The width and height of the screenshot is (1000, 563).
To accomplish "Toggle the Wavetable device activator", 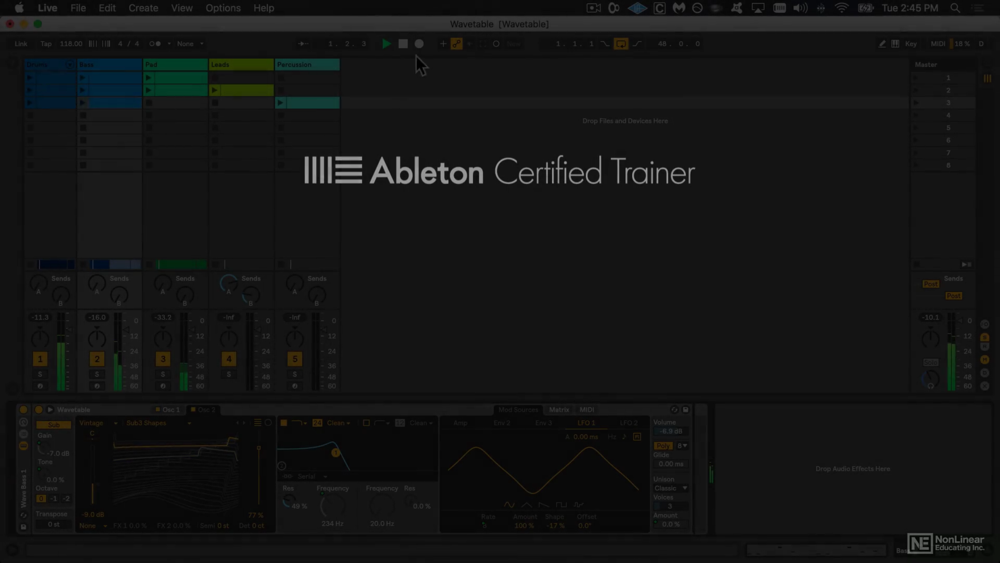I will (38, 409).
